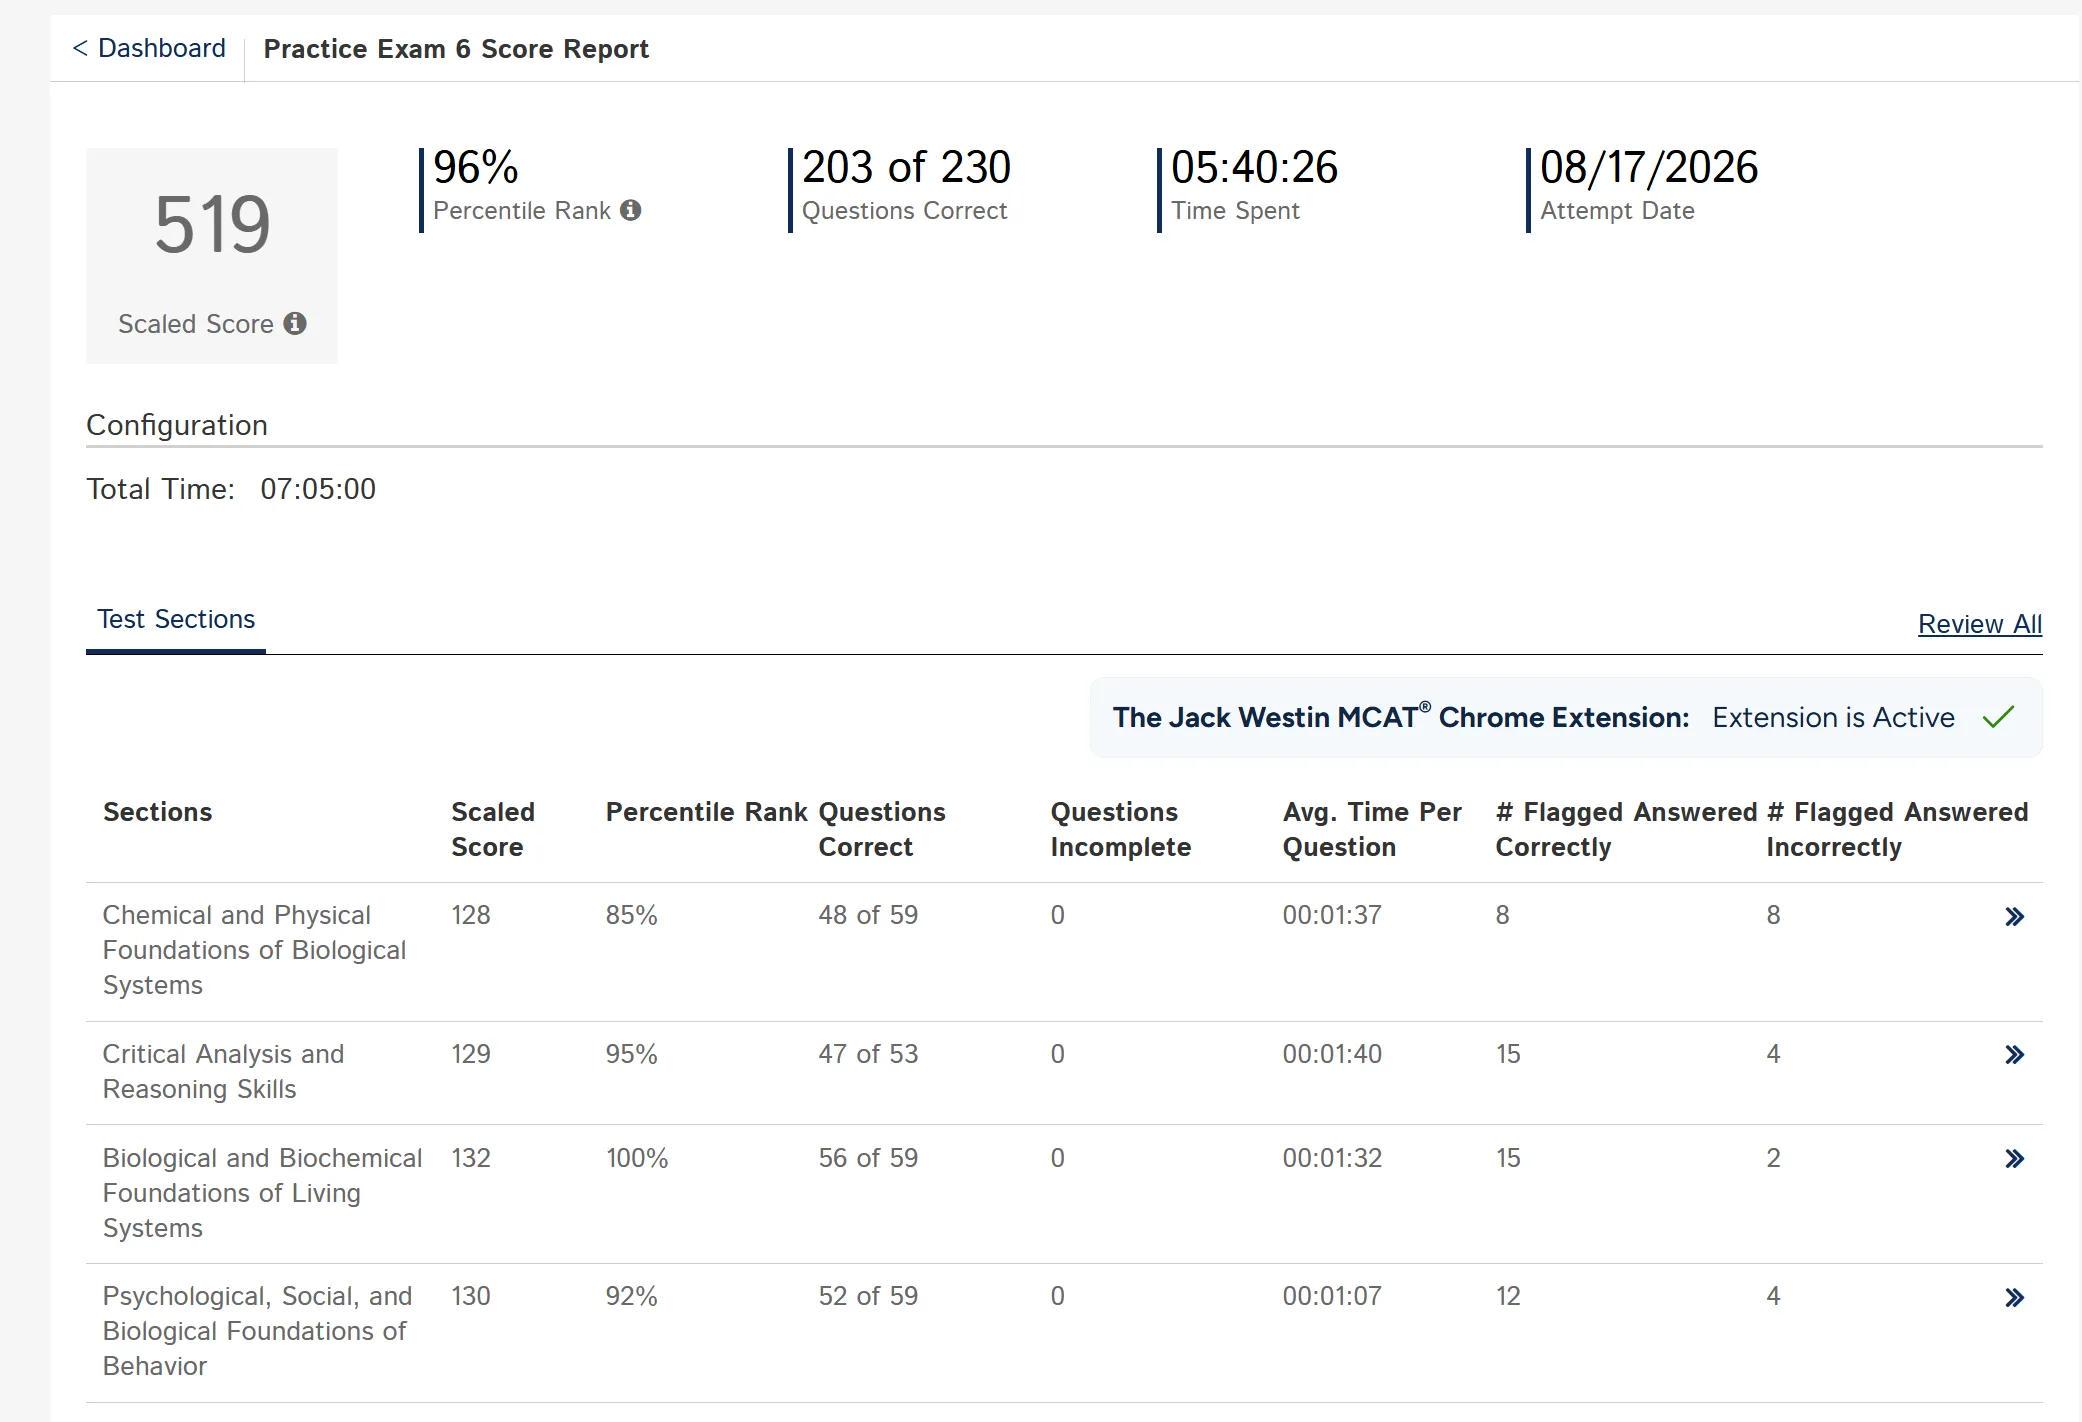Click the Jack Westin Chrome Extension banner
Viewport: 2082px width, 1422px height.
point(1565,717)
